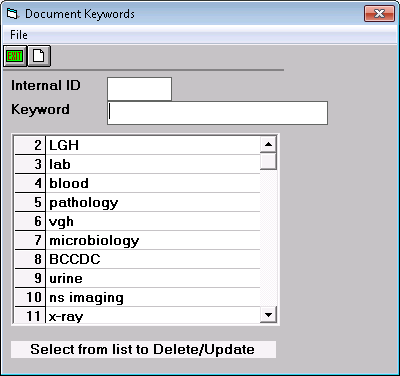Image resolution: width=400 pixels, height=376 pixels.
Task: Click the green EXIT toolbar icon
Action: coord(15,56)
